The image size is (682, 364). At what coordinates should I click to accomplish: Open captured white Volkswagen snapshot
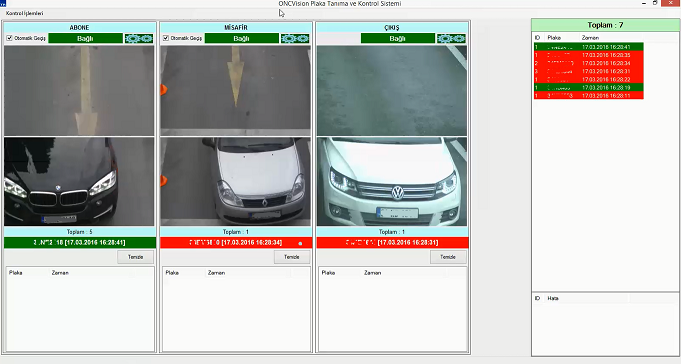[x=392, y=181]
